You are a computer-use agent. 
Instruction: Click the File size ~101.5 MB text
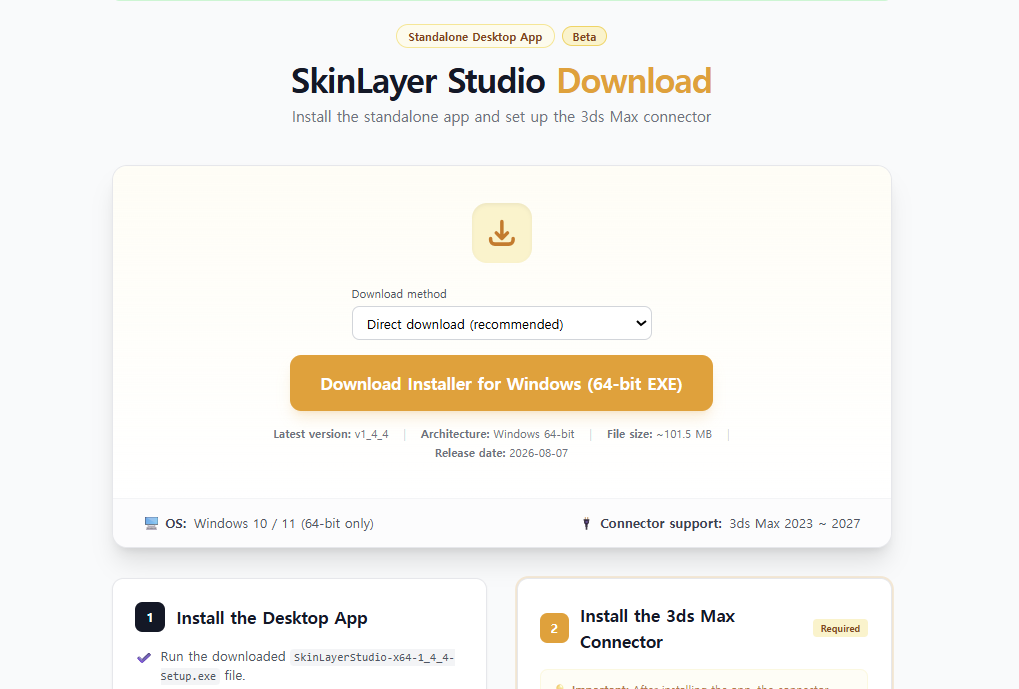tap(659, 434)
